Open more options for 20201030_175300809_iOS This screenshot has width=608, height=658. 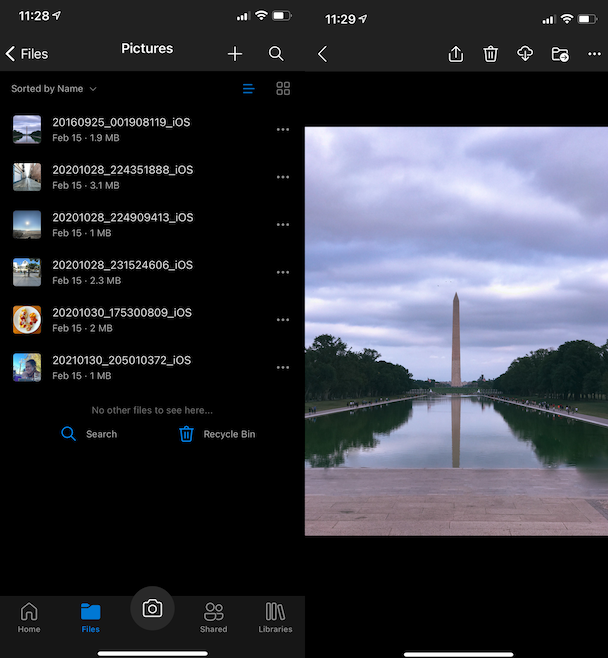[x=283, y=320]
